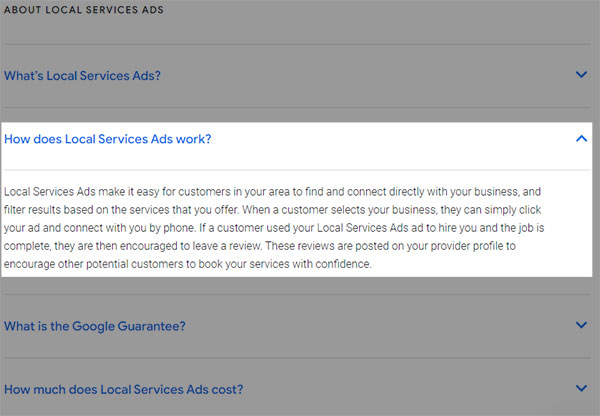Click the text "If a customer used your Local Services Ads"
This screenshot has width=600, height=416.
[304, 228]
